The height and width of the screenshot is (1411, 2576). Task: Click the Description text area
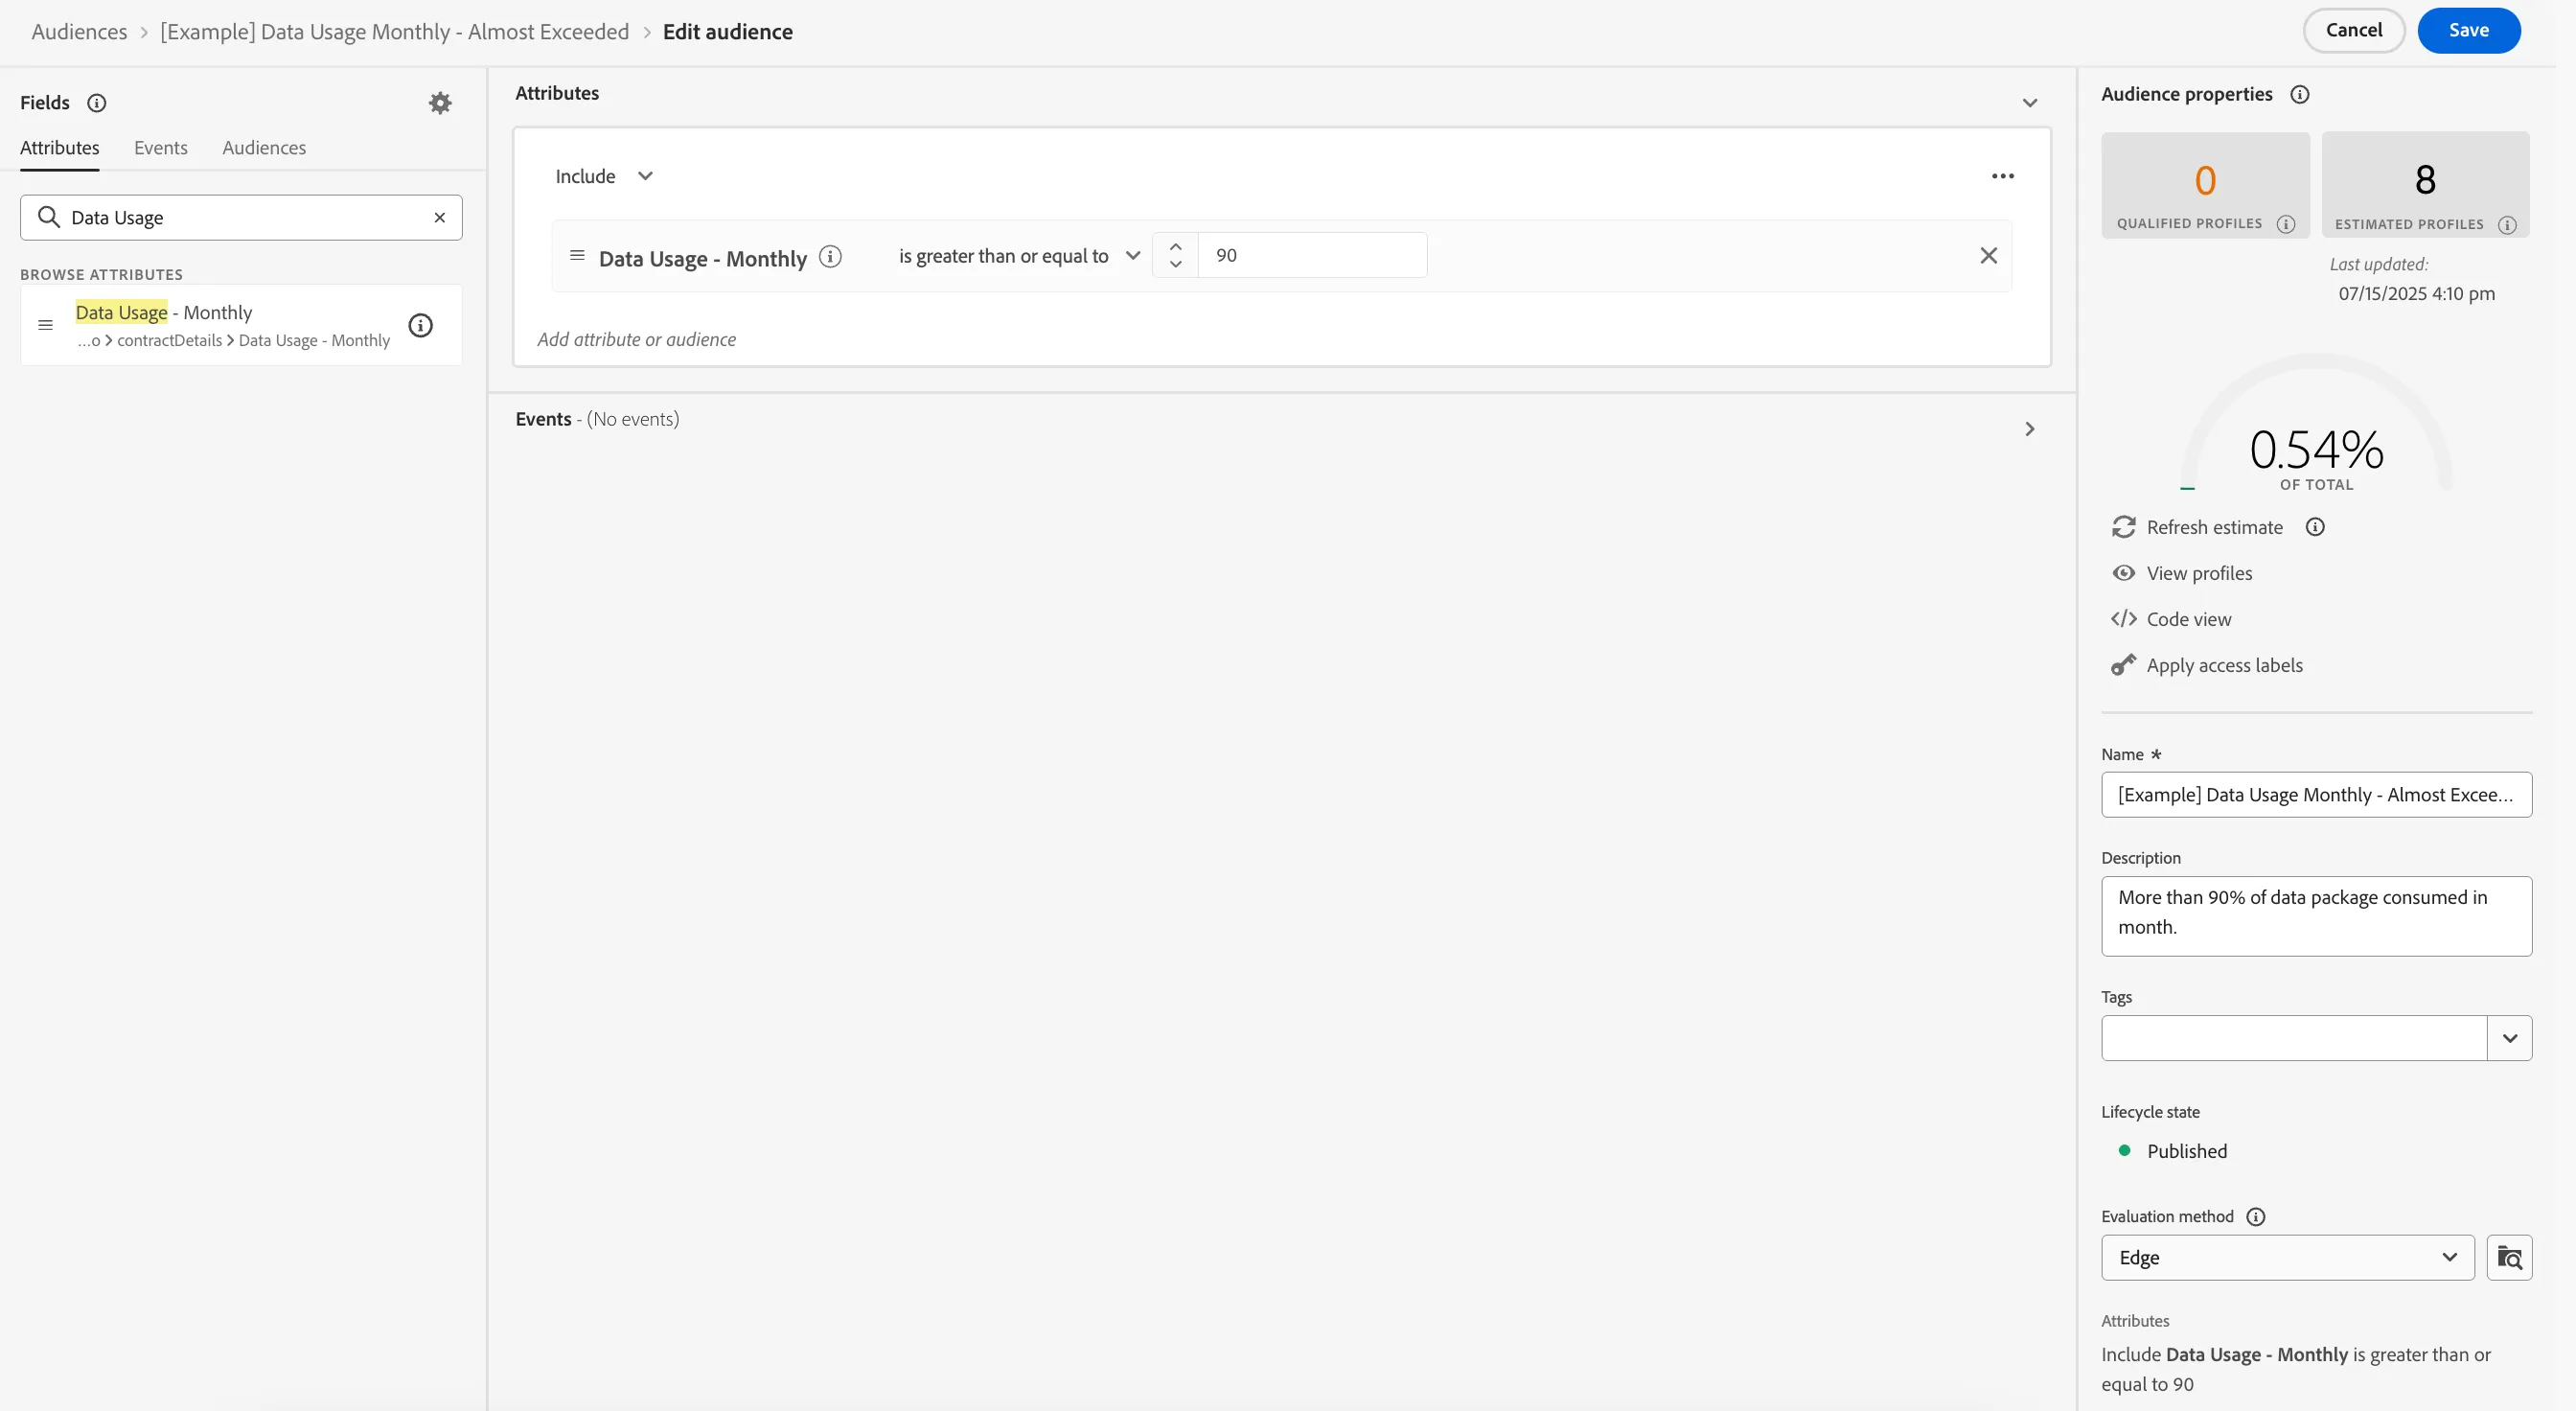pos(2316,916)
